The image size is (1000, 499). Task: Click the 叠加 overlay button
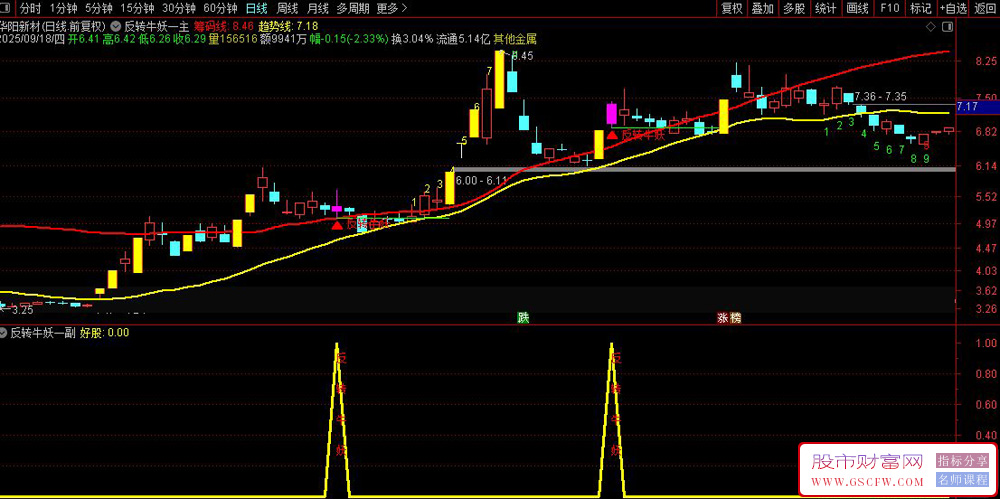coord(763,8)
